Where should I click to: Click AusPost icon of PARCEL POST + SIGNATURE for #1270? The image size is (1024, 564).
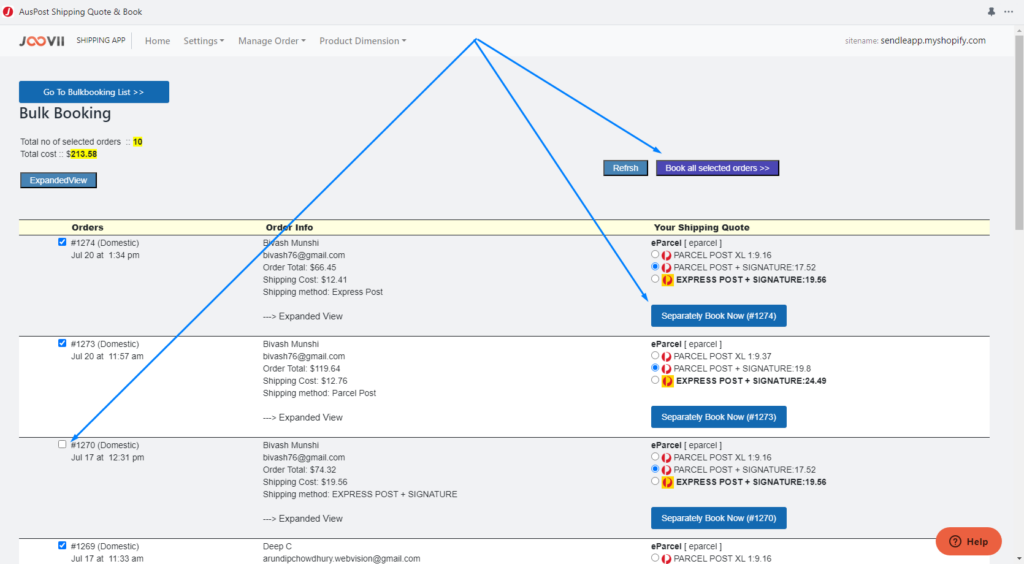[x=666, y=470]
